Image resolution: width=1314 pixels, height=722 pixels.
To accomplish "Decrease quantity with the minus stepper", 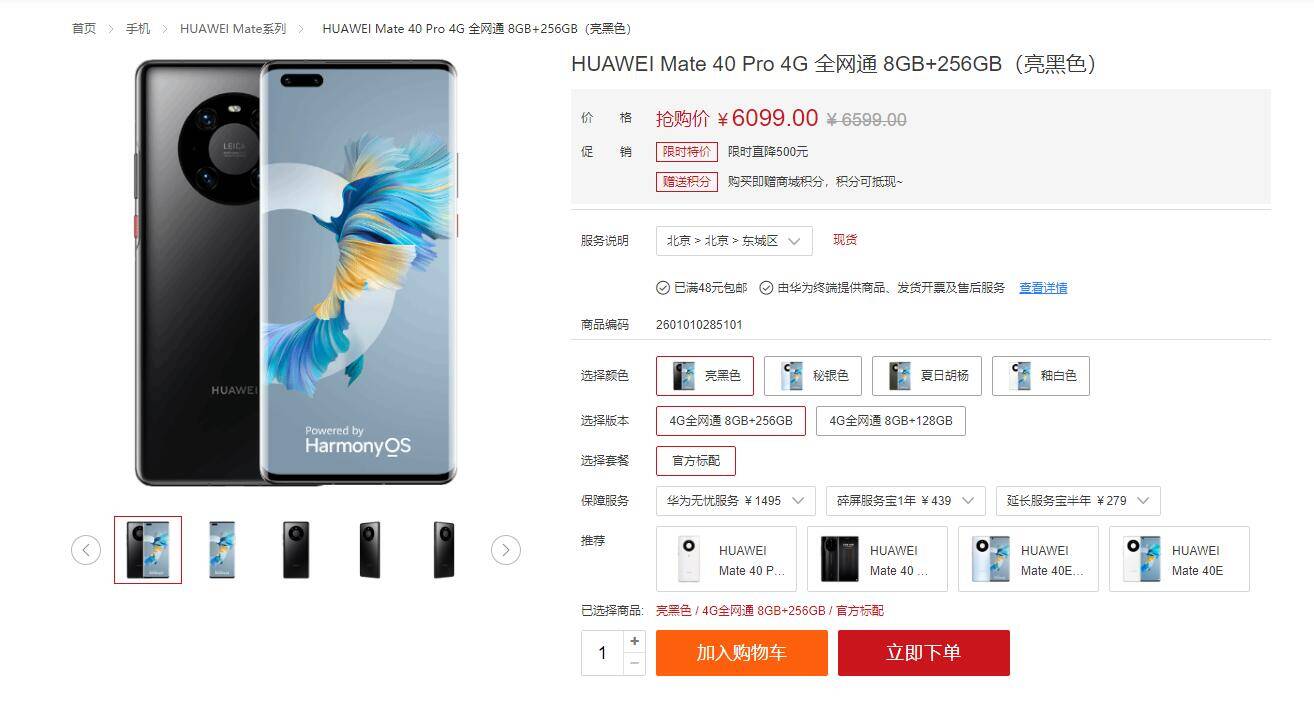I will [634, 664].
